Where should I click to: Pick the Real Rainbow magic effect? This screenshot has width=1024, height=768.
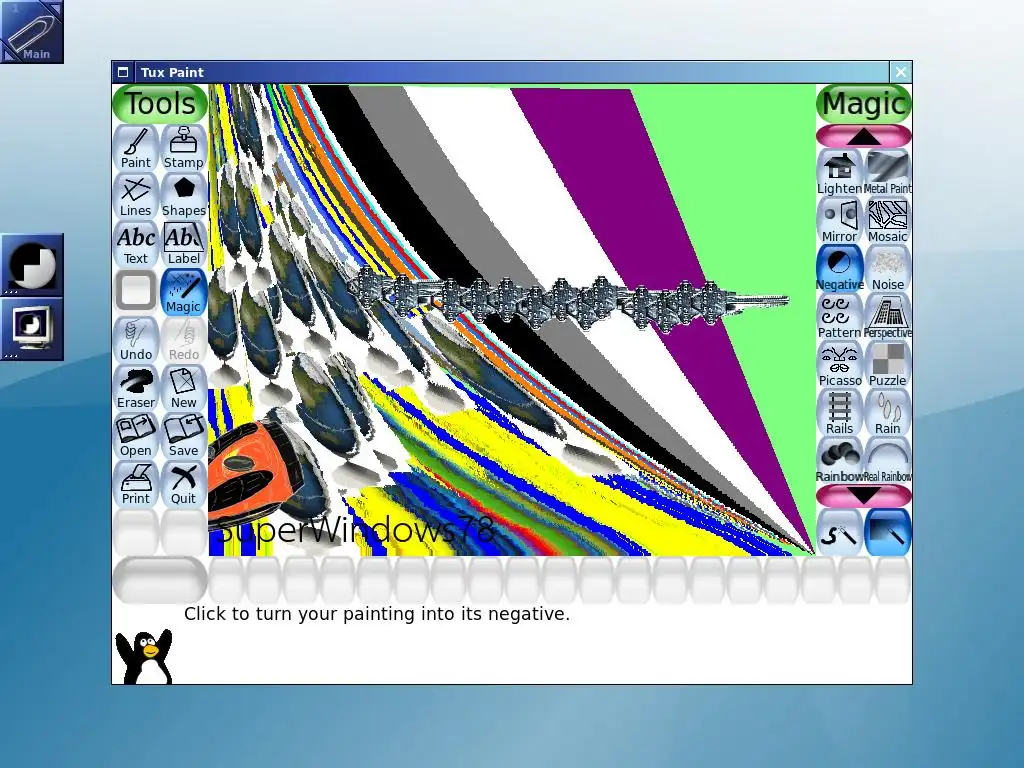point(888,461)
